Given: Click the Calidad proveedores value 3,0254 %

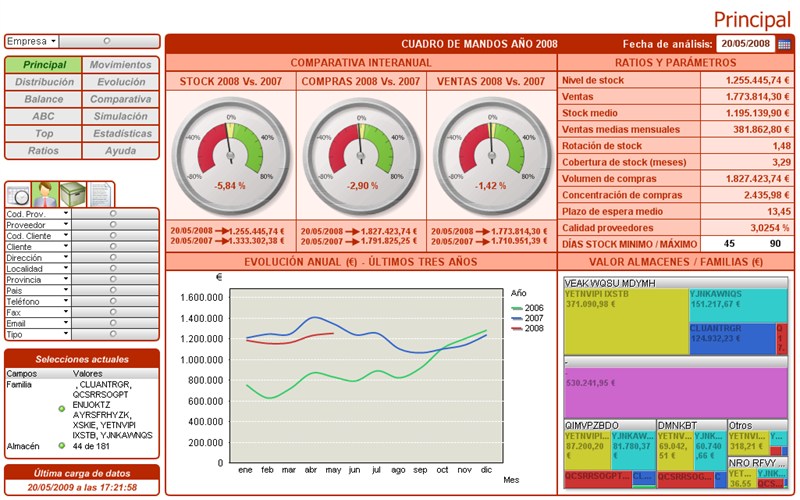Looking at the screenshot, I should point(769,228).
